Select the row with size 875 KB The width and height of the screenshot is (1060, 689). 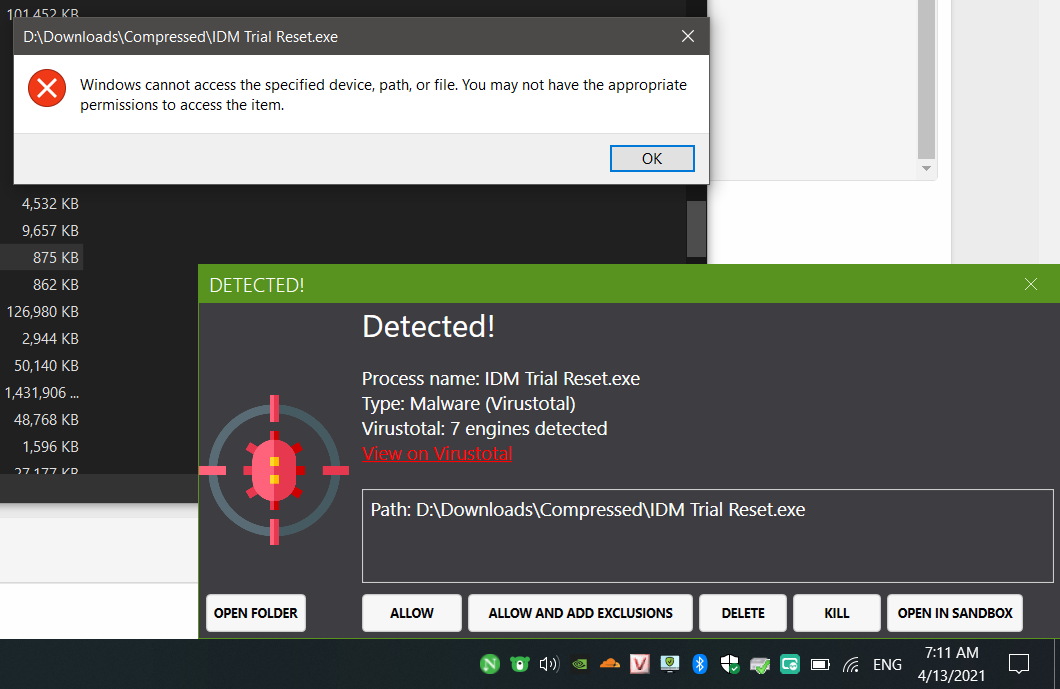click(x=41, y=258)
